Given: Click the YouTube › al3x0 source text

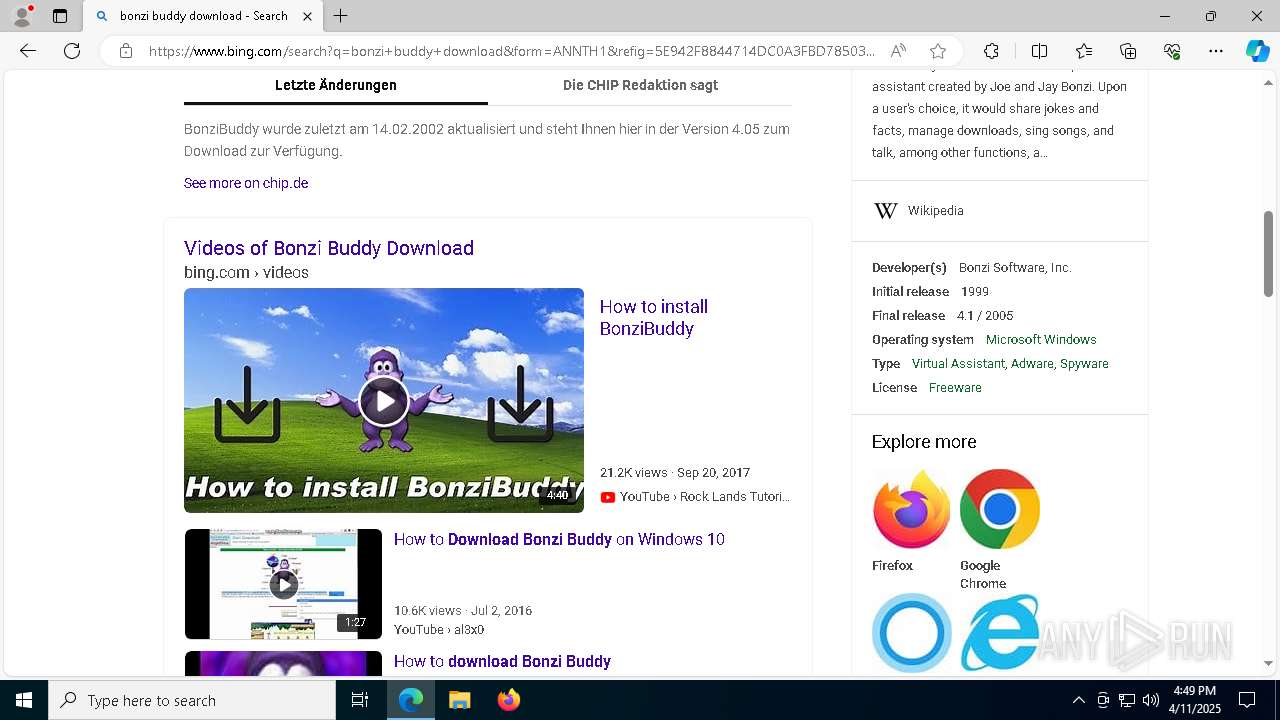Looking at the screenshot, I should point(439,630).
